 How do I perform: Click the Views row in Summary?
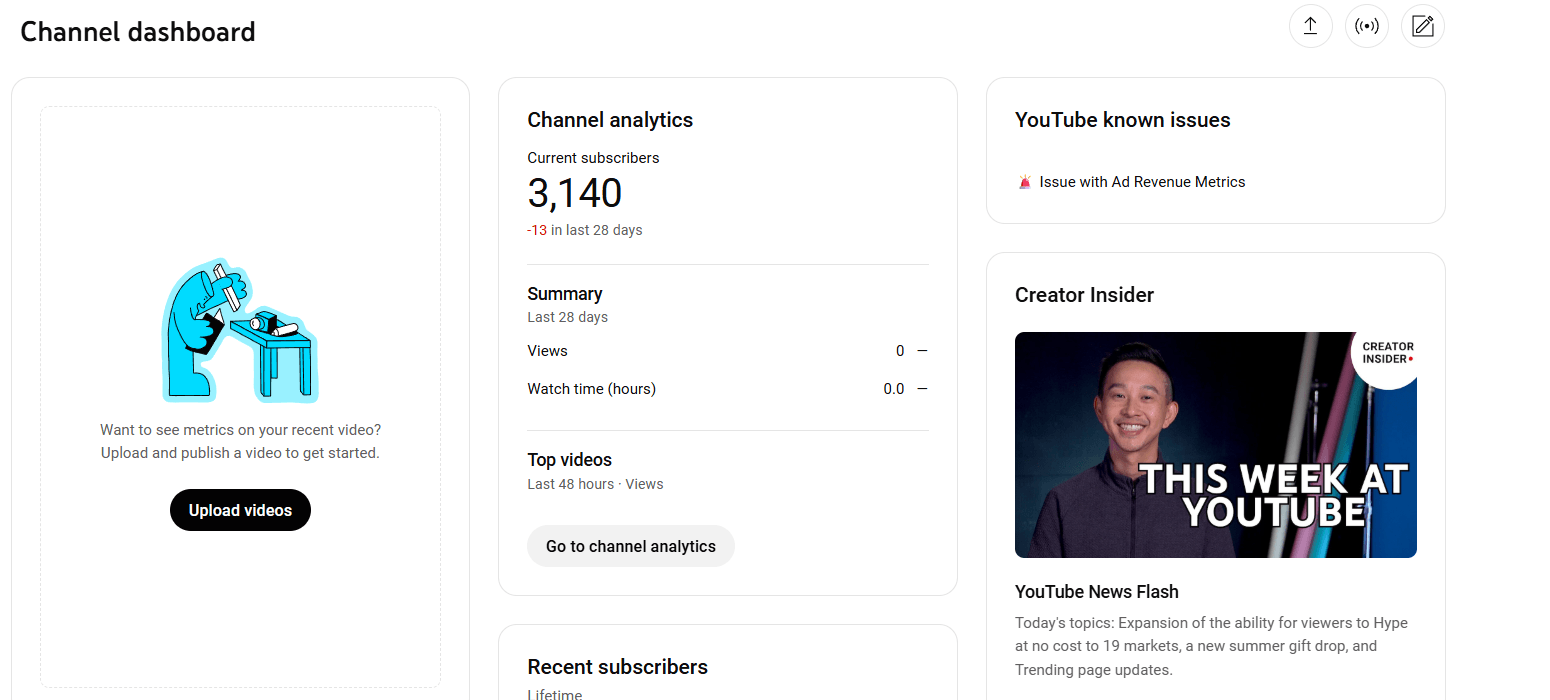pyautogui.click(x=727, y=351)
